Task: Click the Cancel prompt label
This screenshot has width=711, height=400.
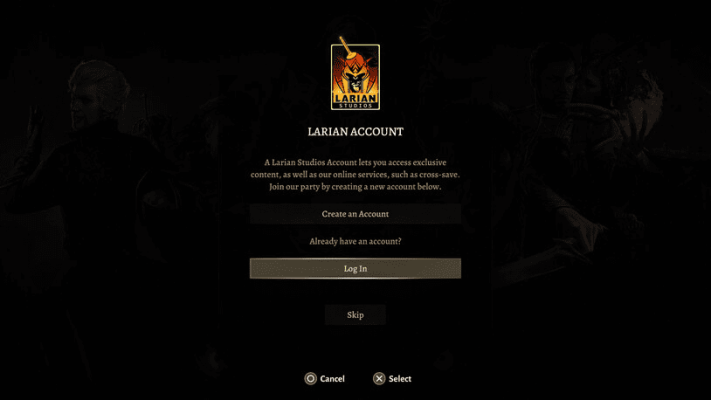Action: (x=332, y=379)
